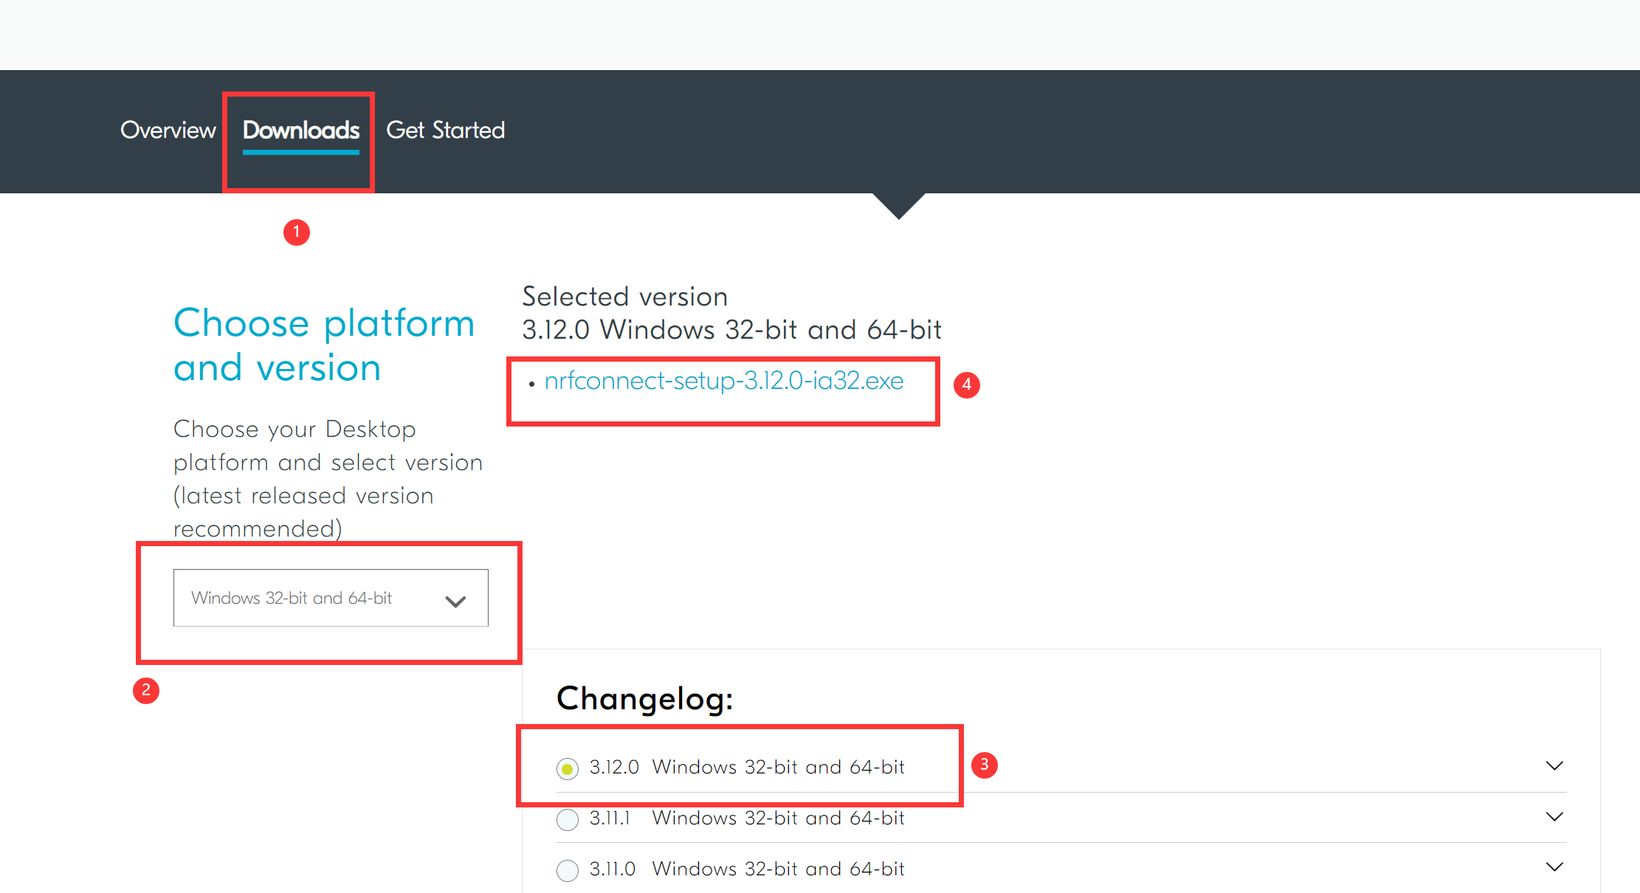1640x893 pixels.
Task: Open the Overview tab
Action: (168, 130)
